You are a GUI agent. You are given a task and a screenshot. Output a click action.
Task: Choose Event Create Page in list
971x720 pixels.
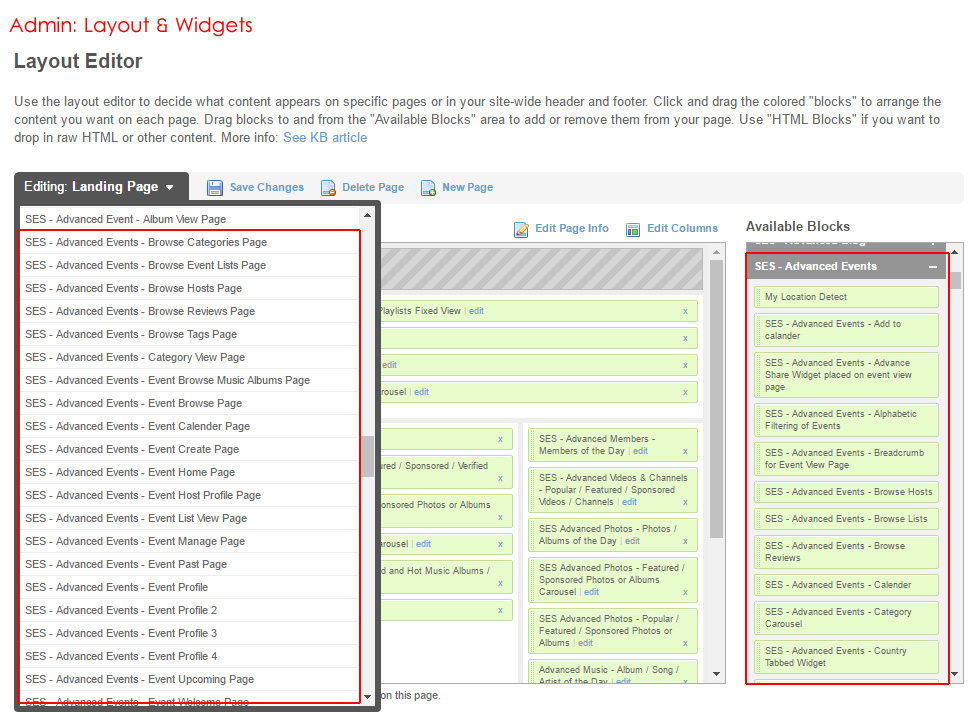(132, 449)
